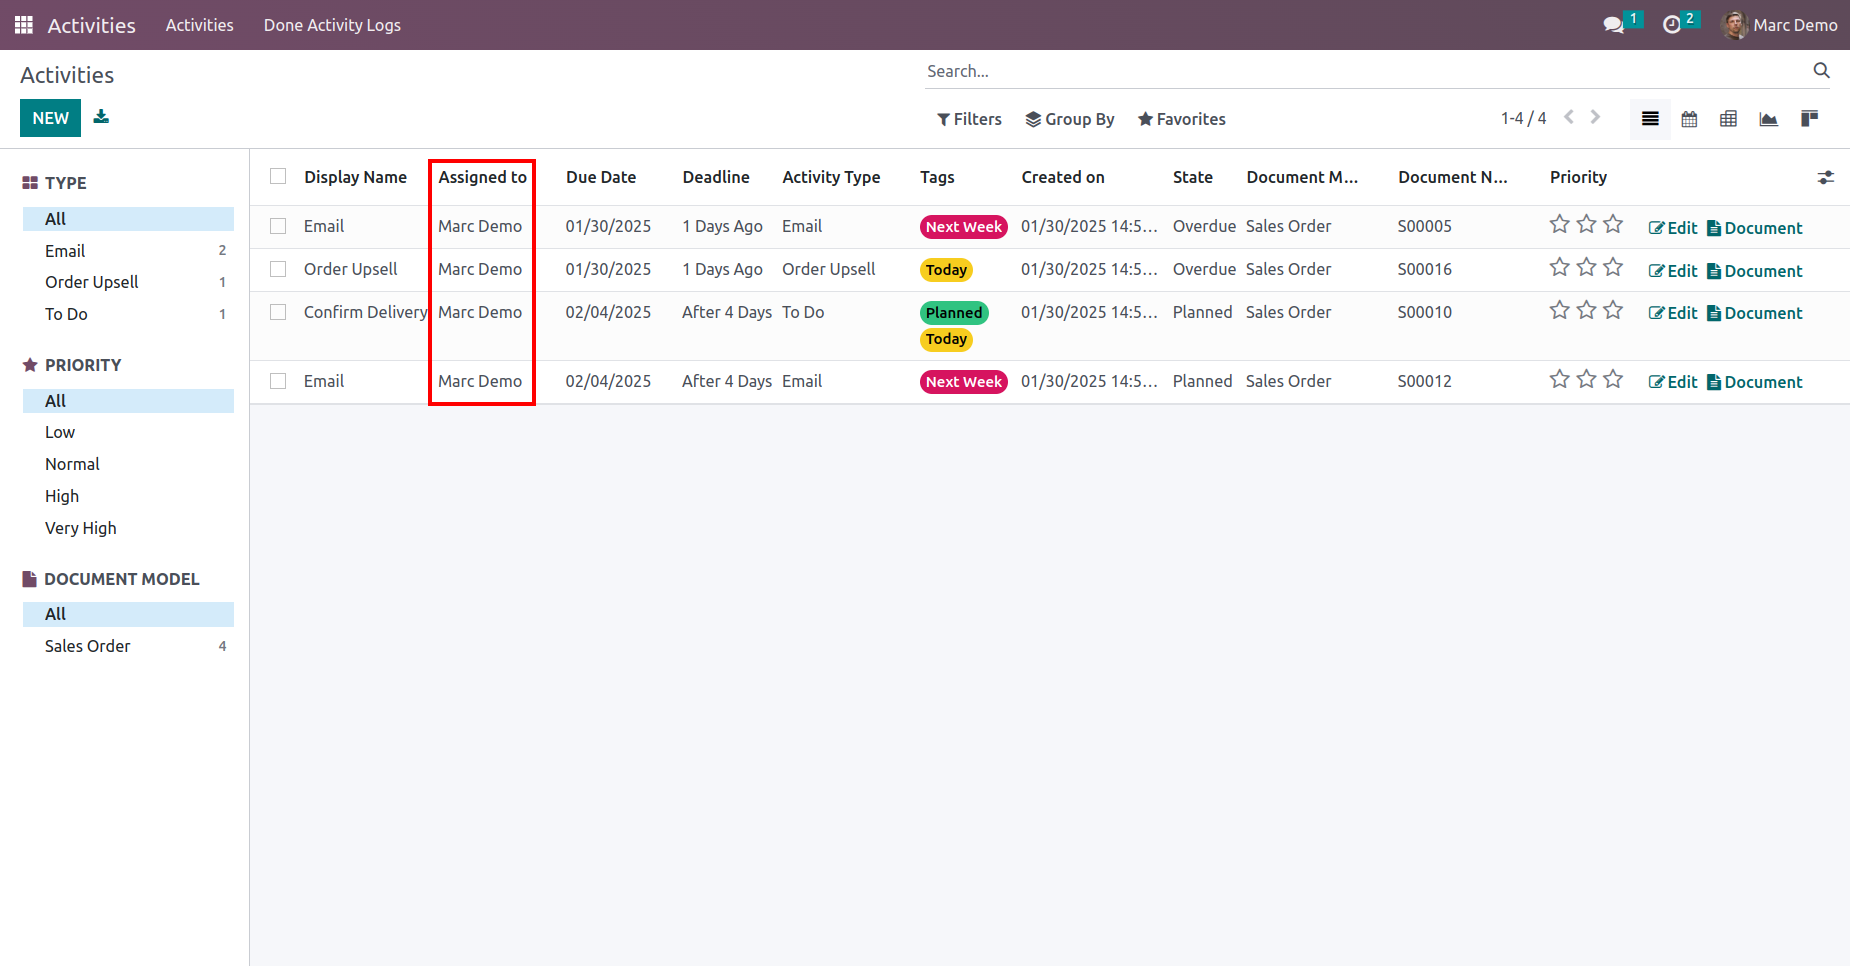The height and width of the screenshot is (966, 1850).
Task: Set third priority star for S00016
Action: pos(1613,268)
